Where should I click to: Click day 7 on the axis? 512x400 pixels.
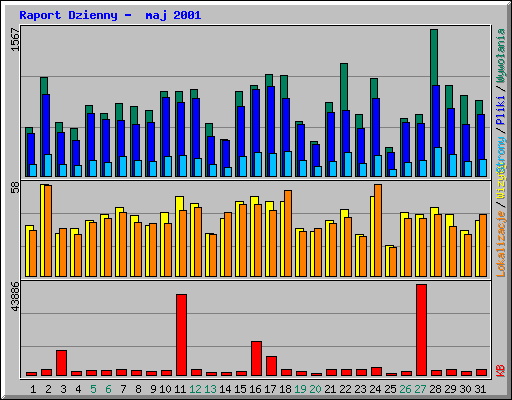123,389
